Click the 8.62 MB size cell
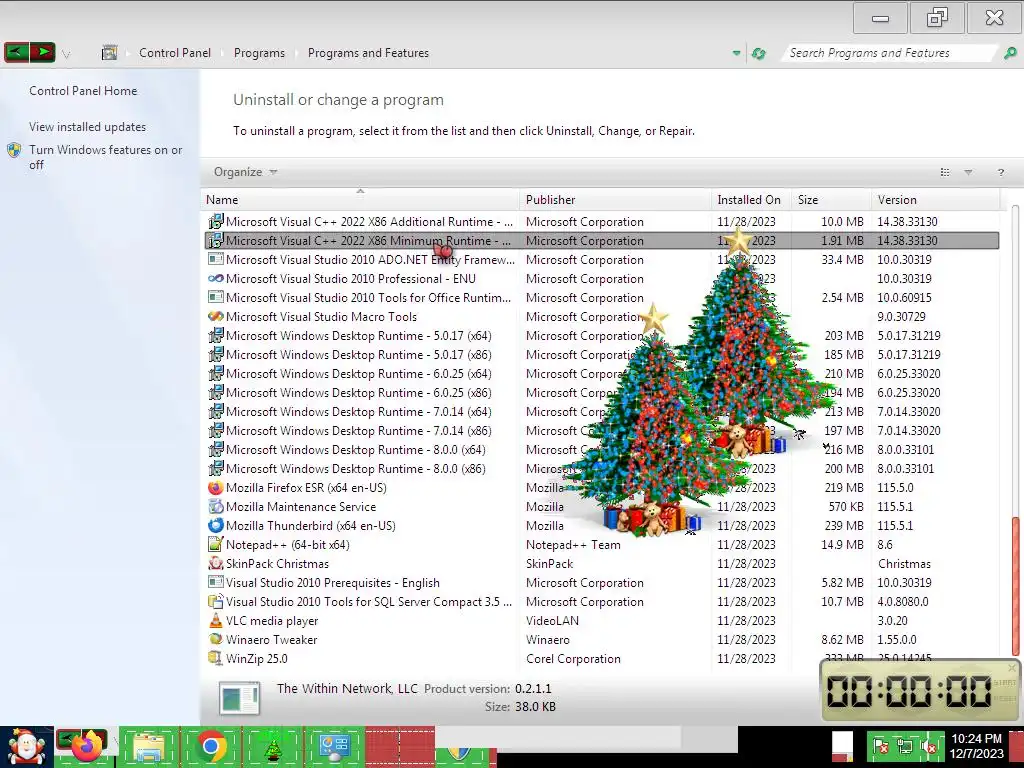Viewport: 1024px width, 768px height. 842,639
